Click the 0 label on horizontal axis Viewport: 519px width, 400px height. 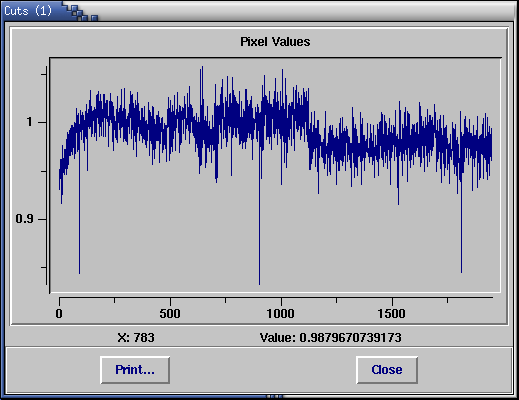point(59,314)
